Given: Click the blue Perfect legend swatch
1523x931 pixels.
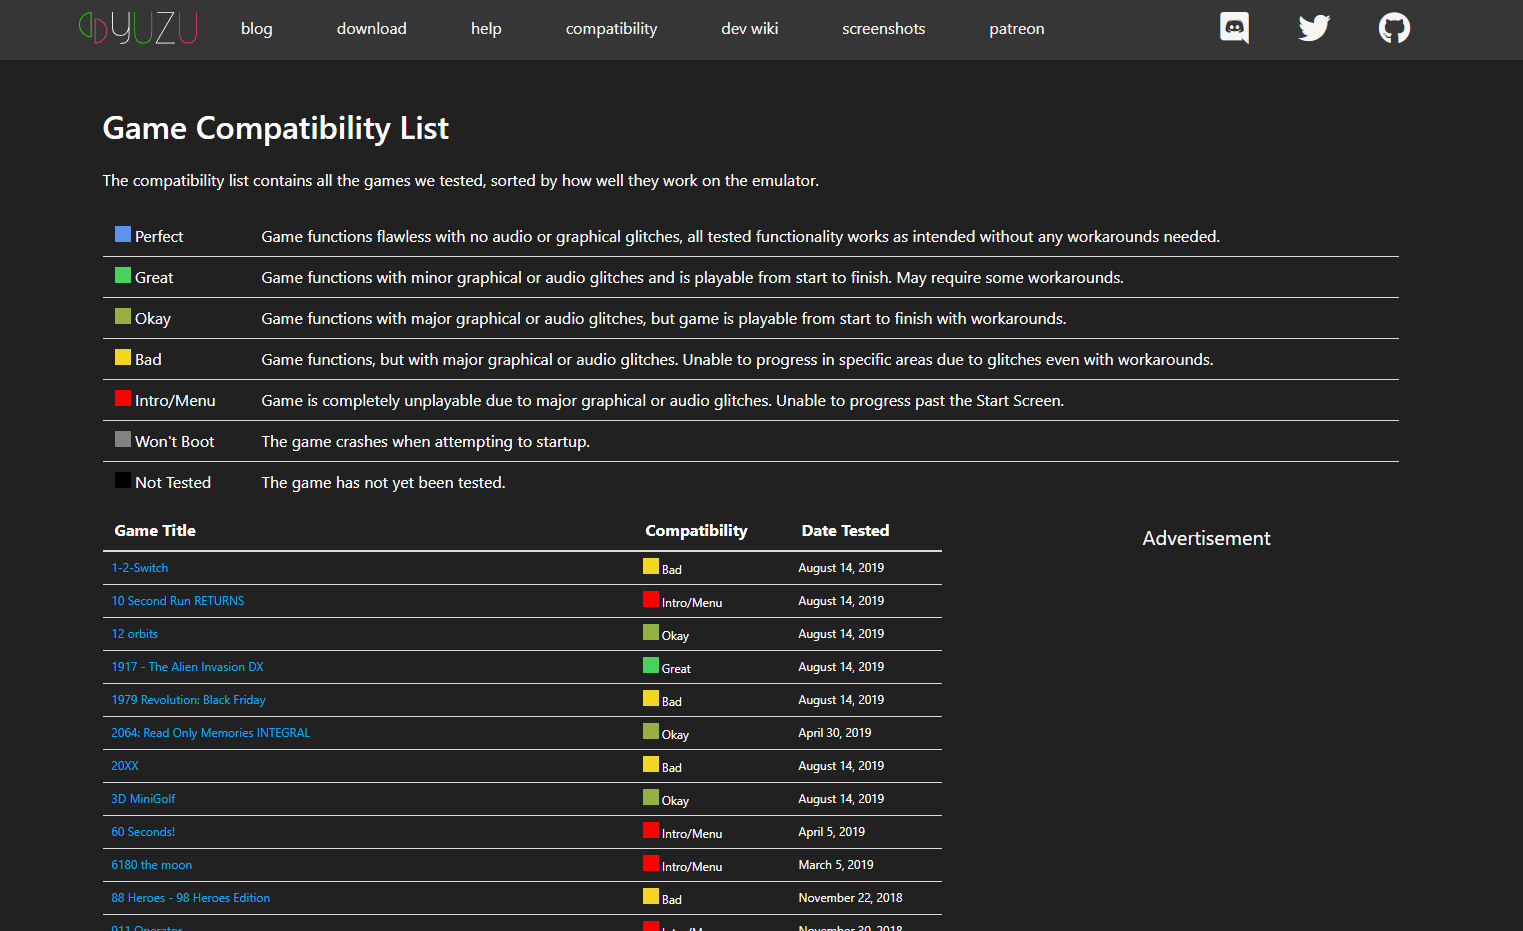Looking at the screenshot, I should coord(123,234).
